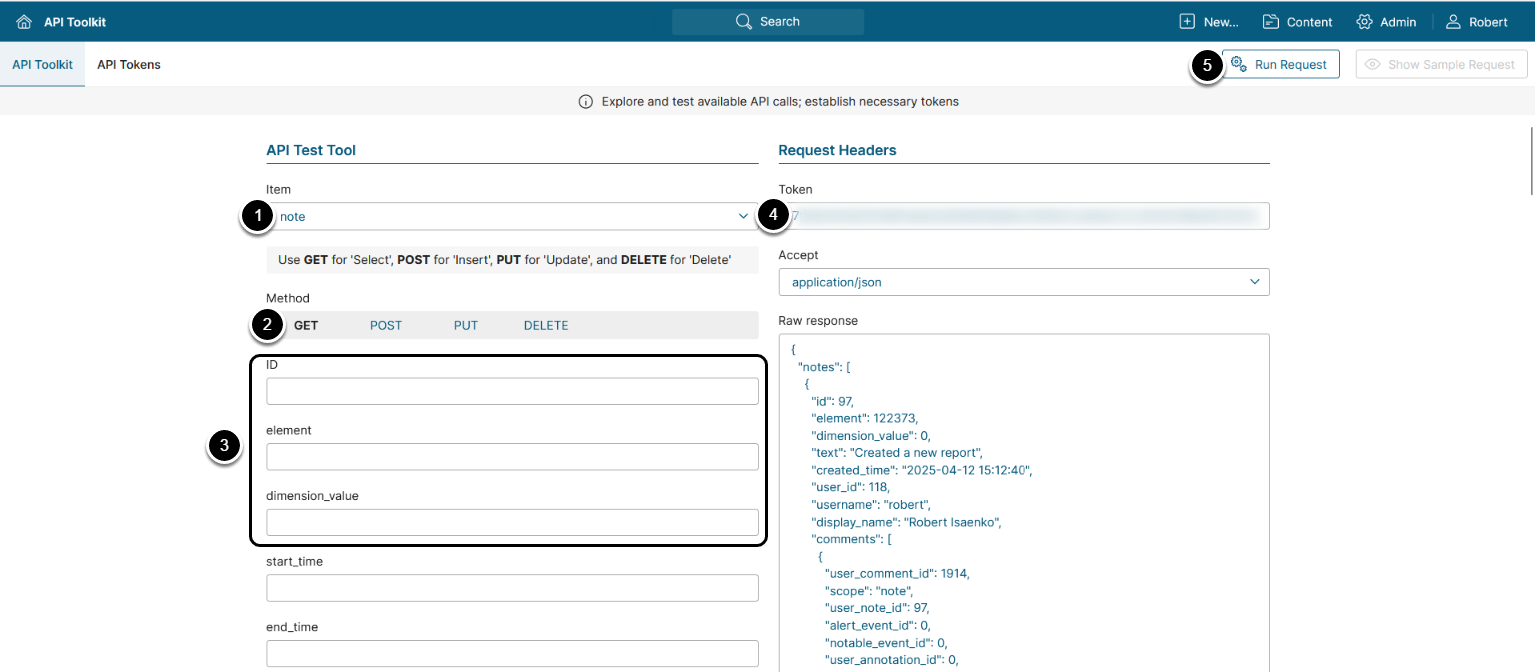This screenshot has width=1535, height=672.
Task: Select the PUT method
Action: tap(466, 325)
